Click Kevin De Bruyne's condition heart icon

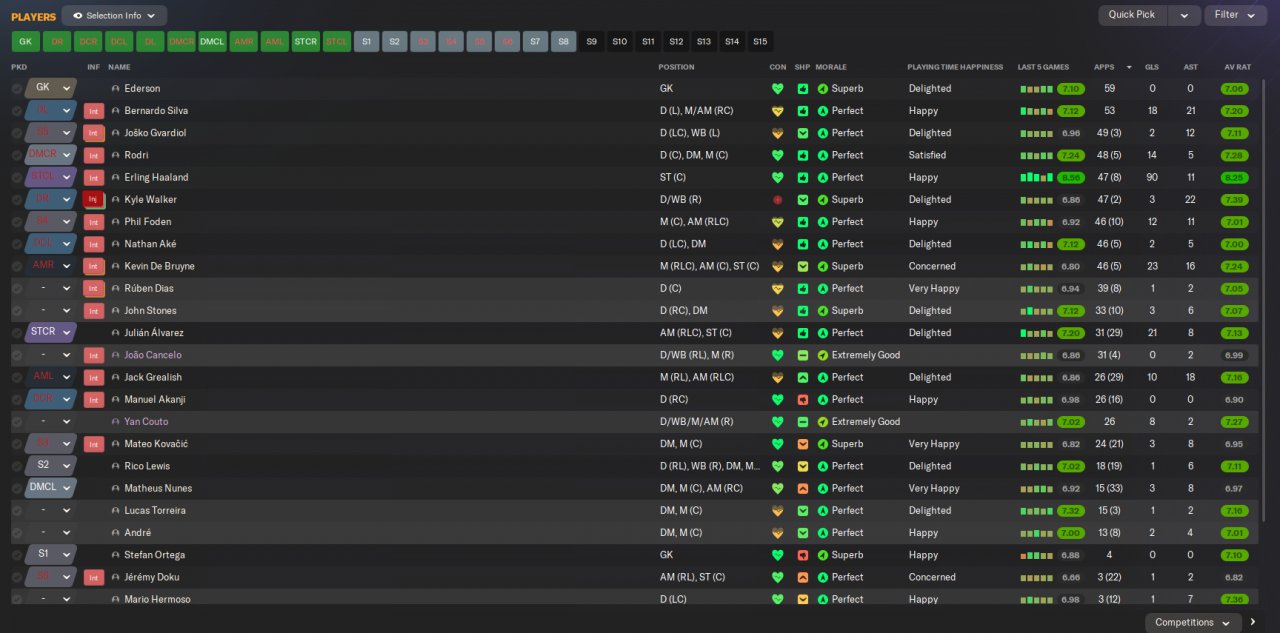(777, 266)
